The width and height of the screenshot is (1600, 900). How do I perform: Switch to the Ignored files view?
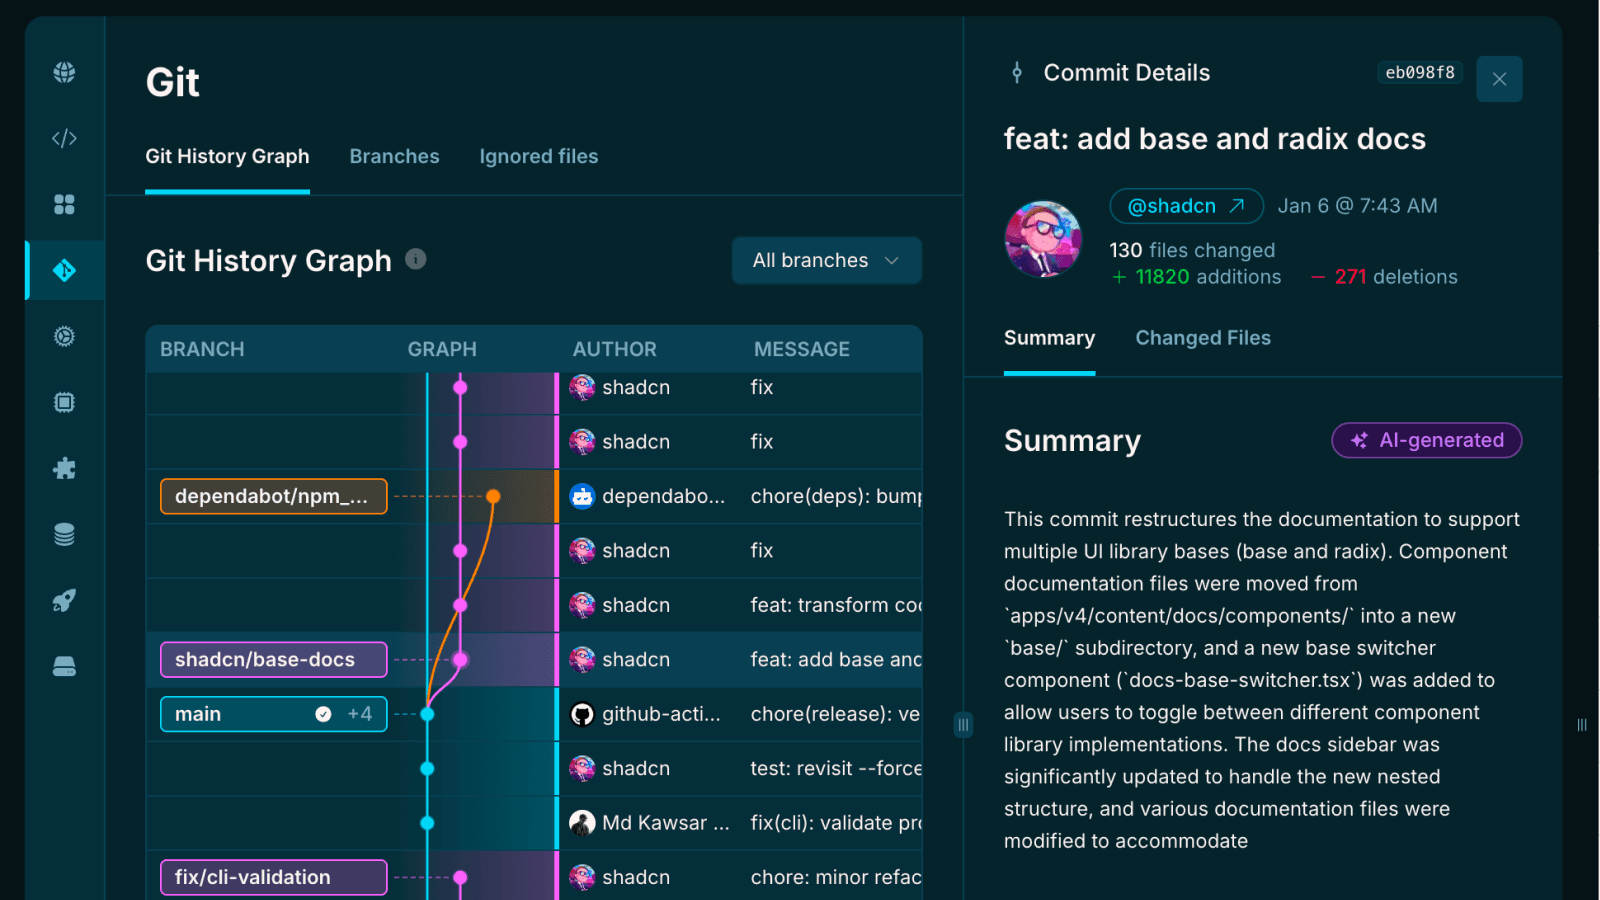[538, 156]
